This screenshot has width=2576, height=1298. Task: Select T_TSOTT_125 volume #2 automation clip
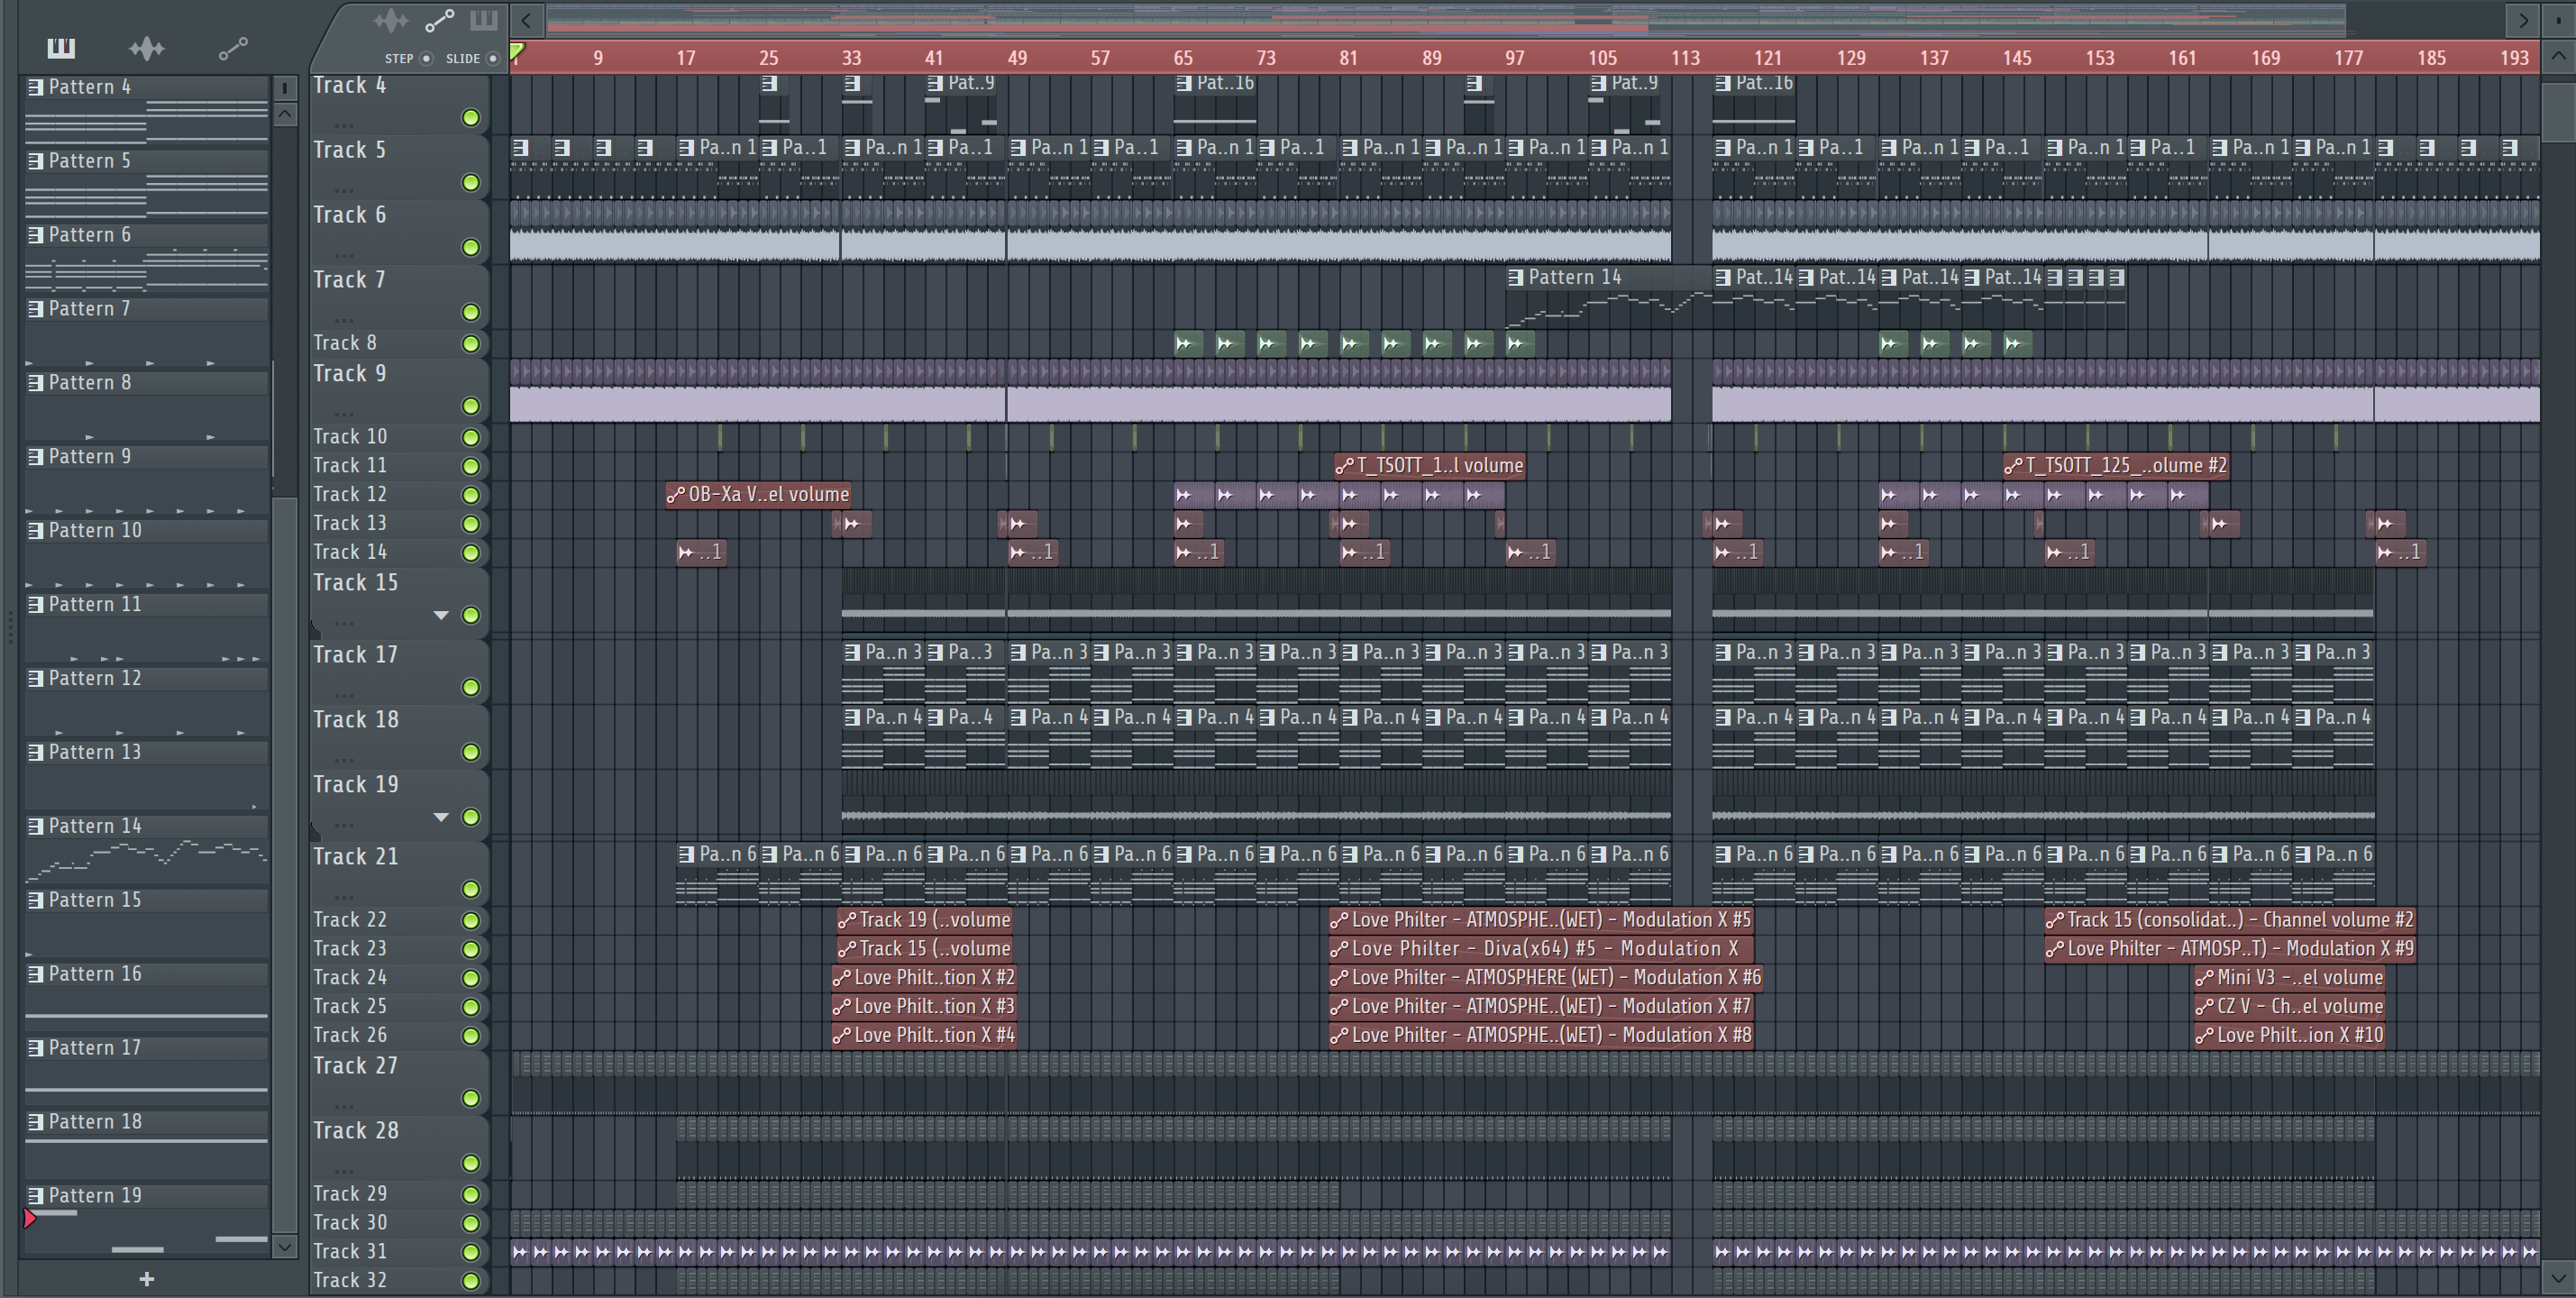pyautogui.click(x=2116, y=465)
